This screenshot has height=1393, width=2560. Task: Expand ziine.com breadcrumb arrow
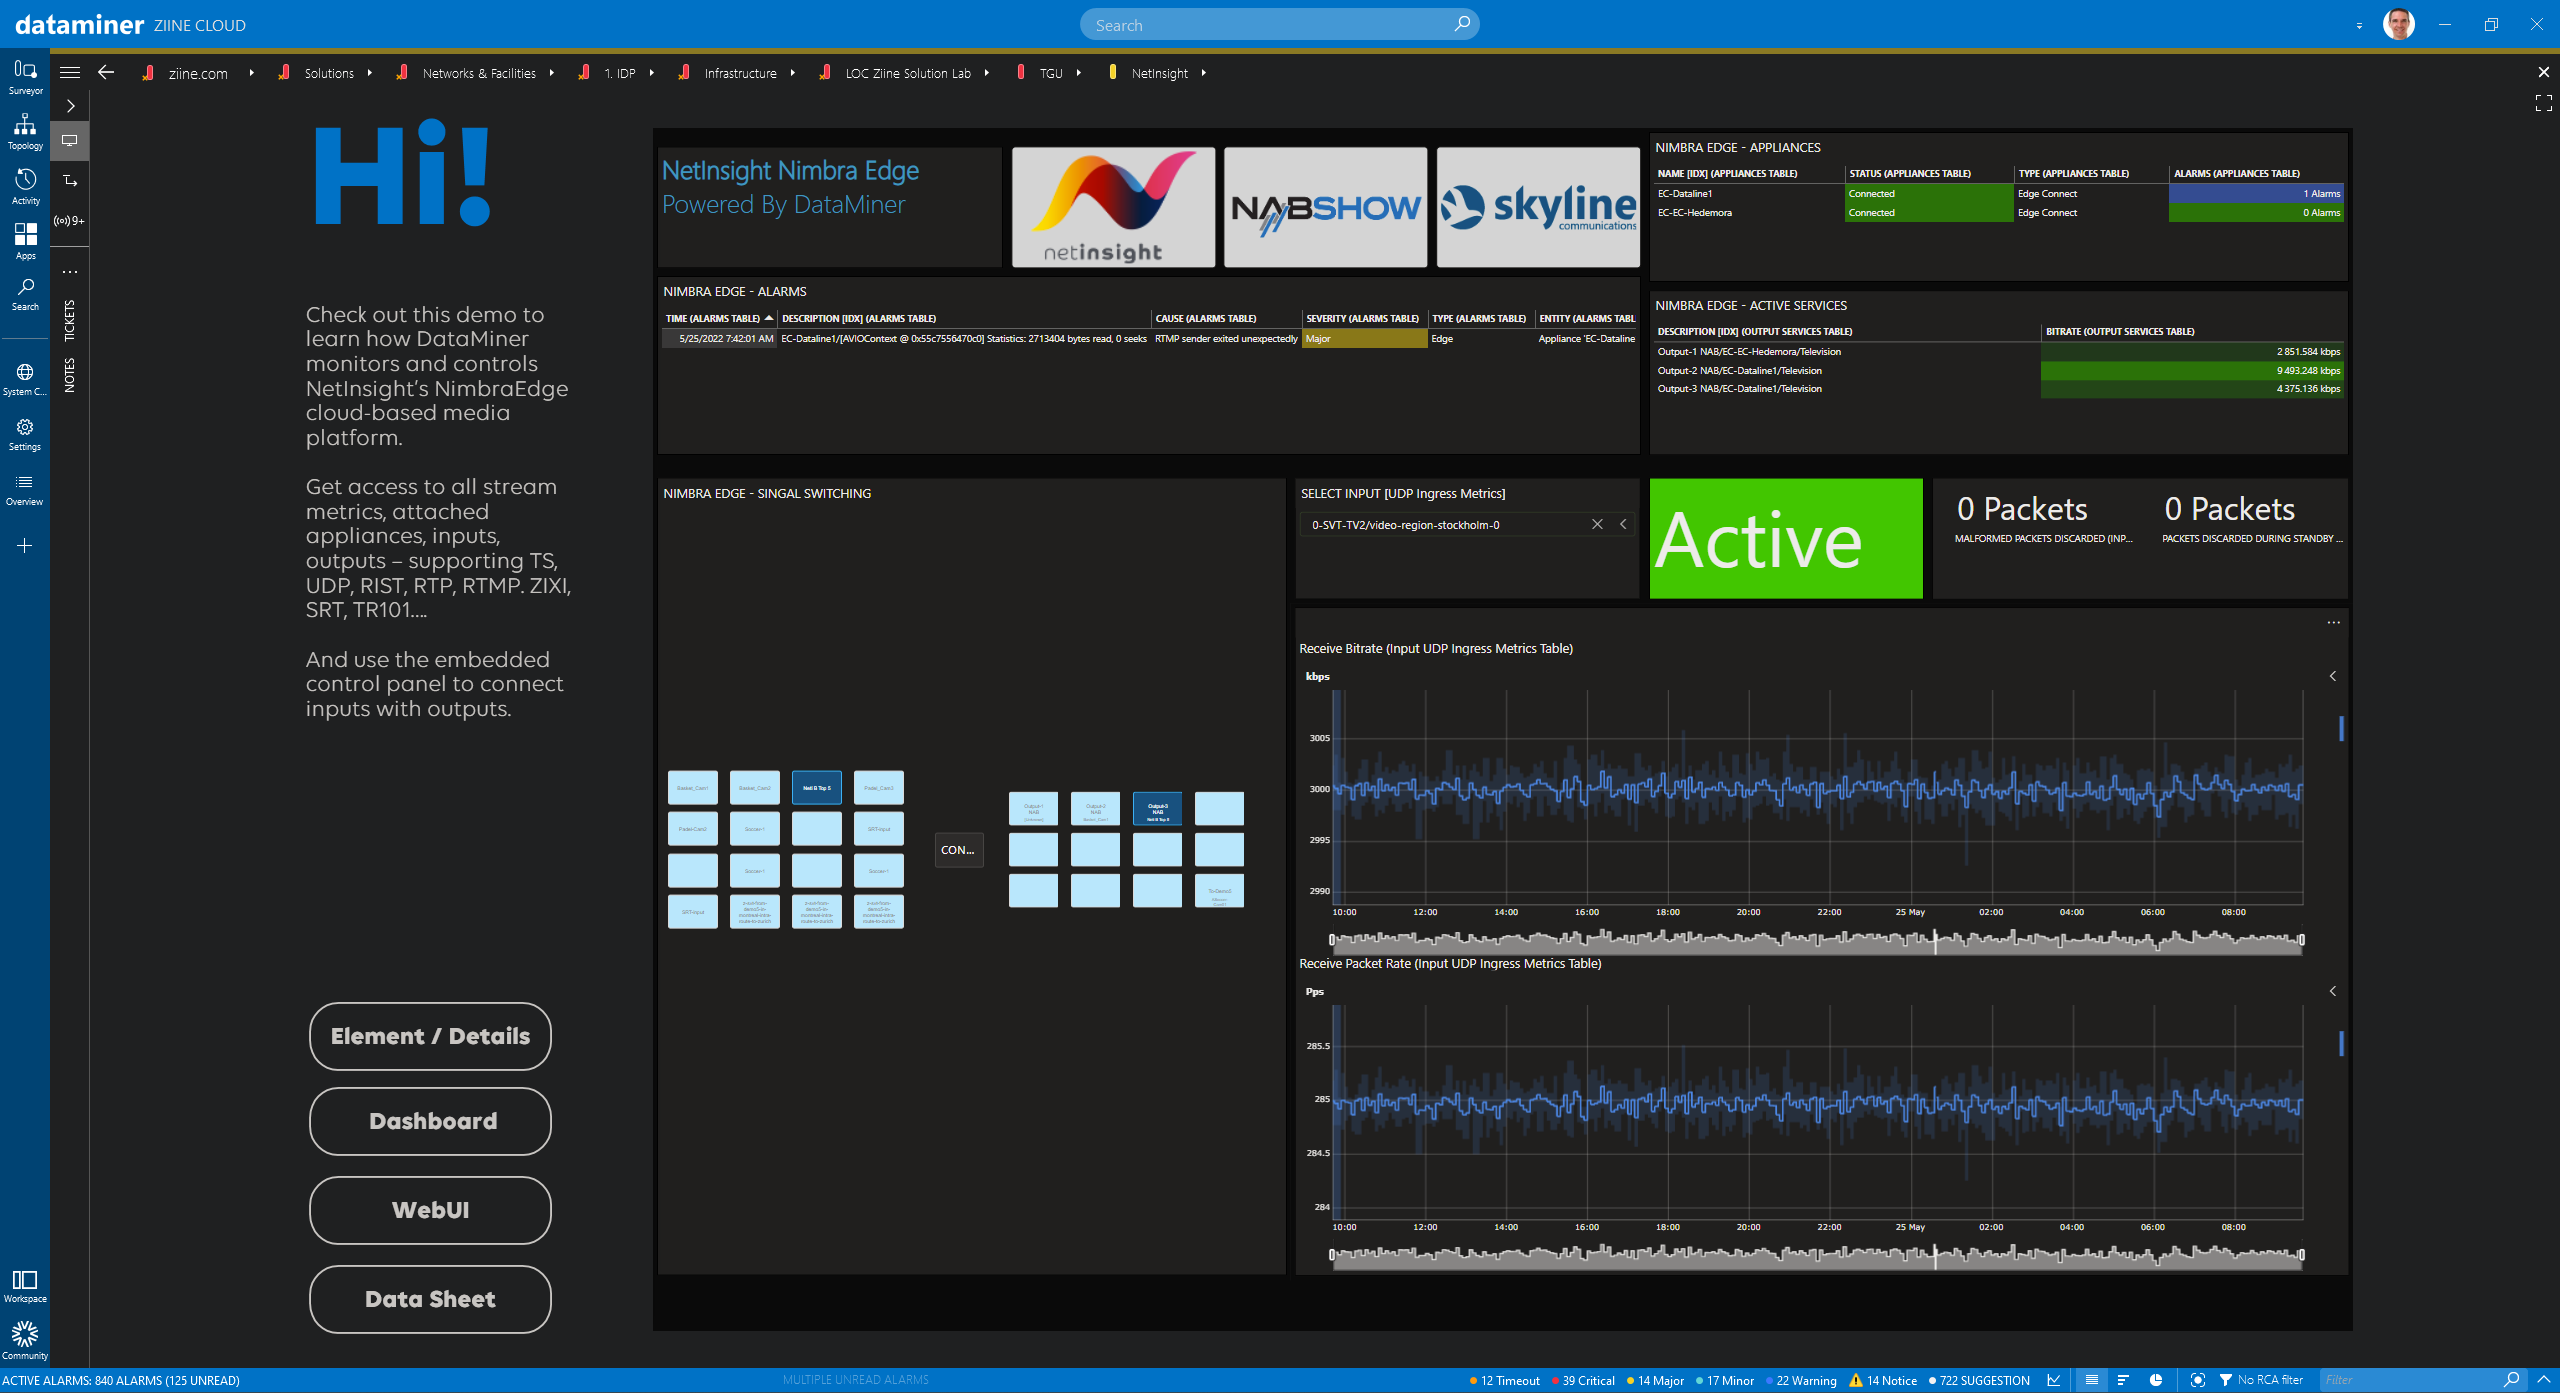(251, 73)
